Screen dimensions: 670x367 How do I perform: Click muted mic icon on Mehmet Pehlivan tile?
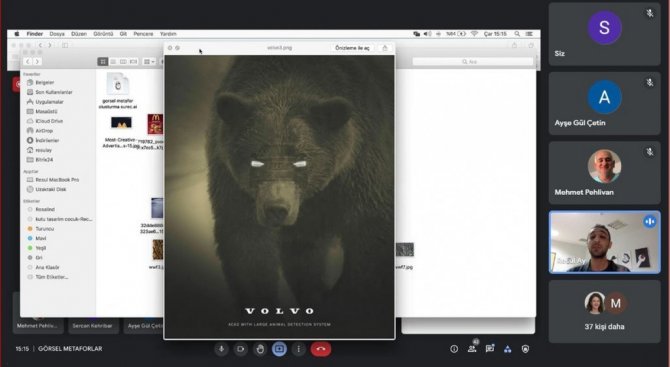[x=649, y=152]
